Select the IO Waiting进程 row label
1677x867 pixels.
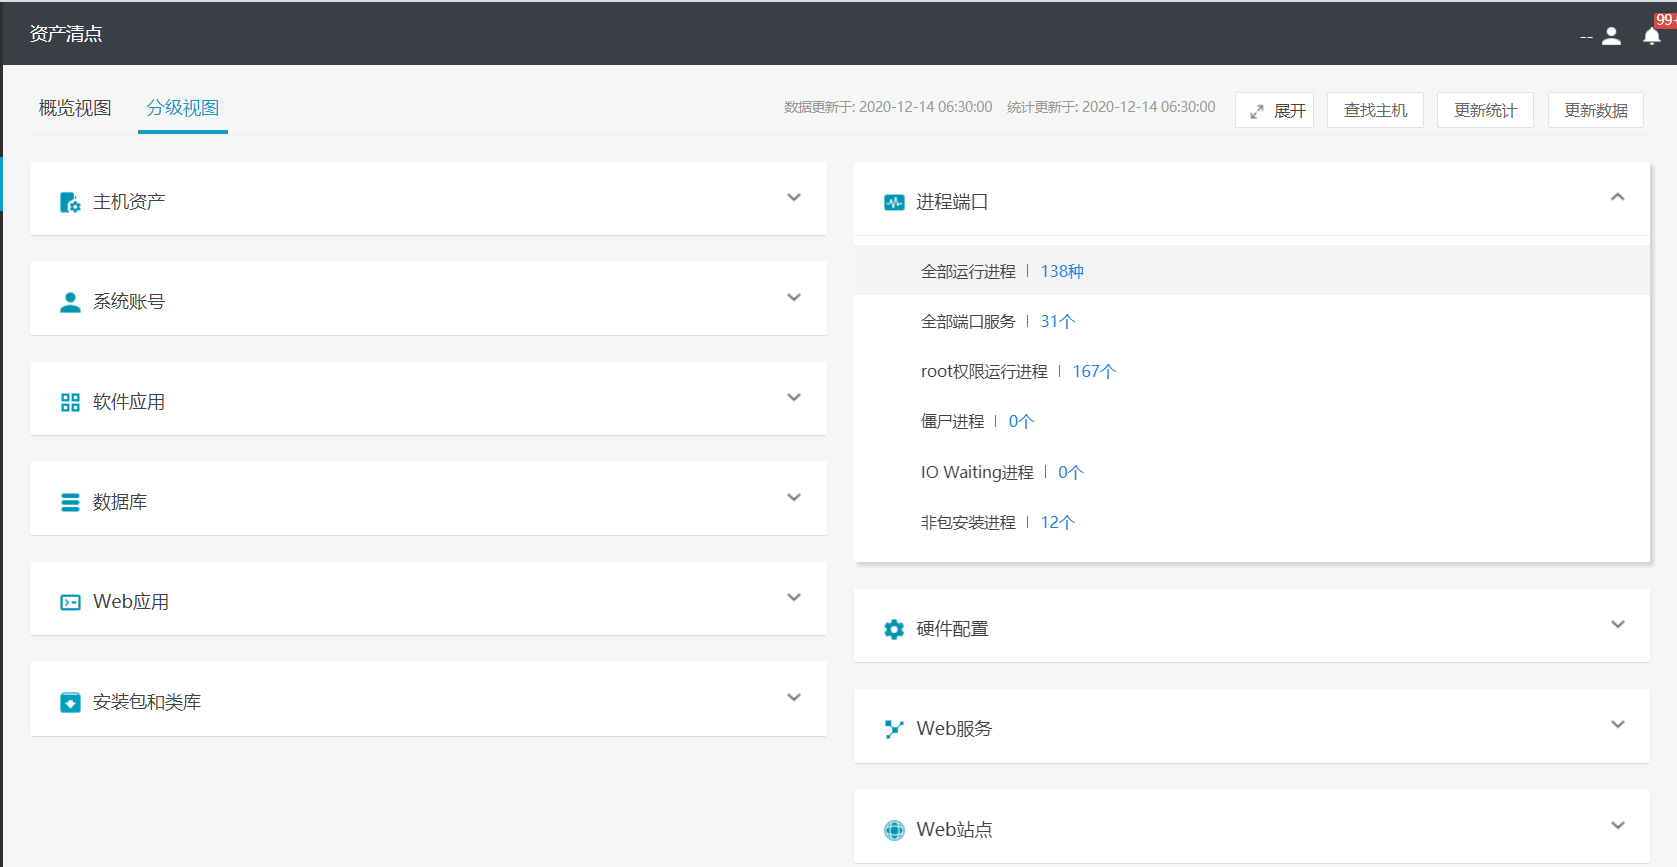tap(977, 472)
